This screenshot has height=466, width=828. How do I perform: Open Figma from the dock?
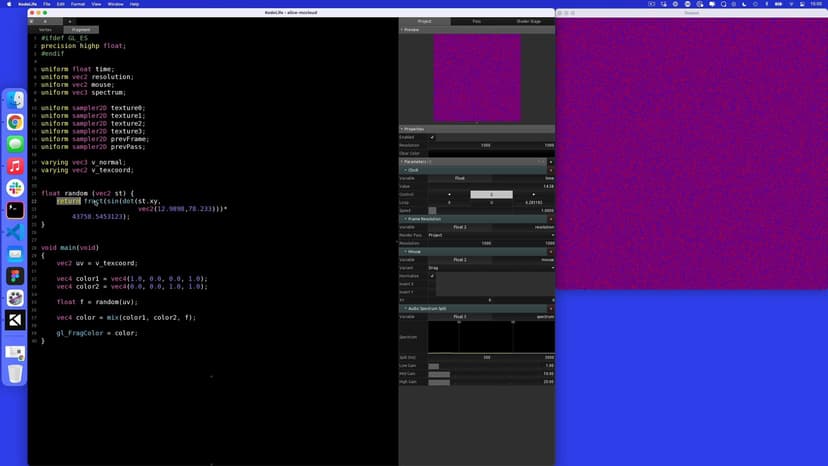point(15,276)
